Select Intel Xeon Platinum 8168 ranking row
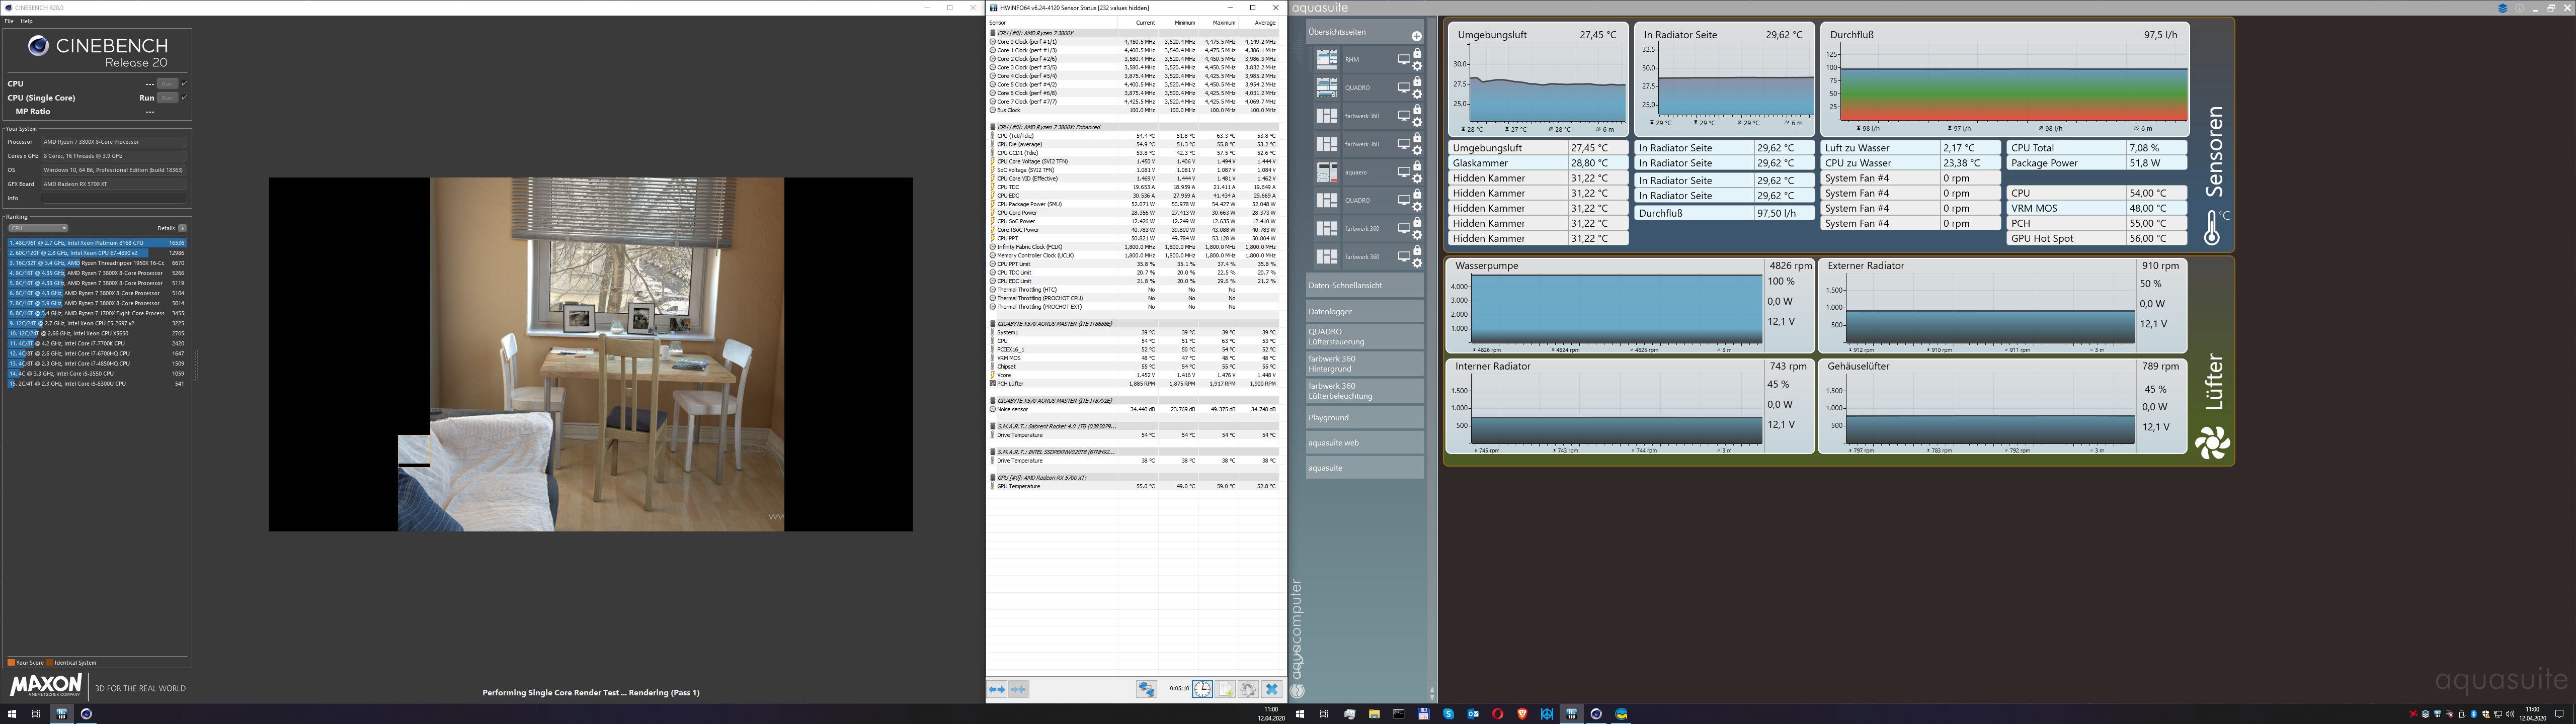The width and height of the screenshot is (2576, 724). tap(97, 243)
